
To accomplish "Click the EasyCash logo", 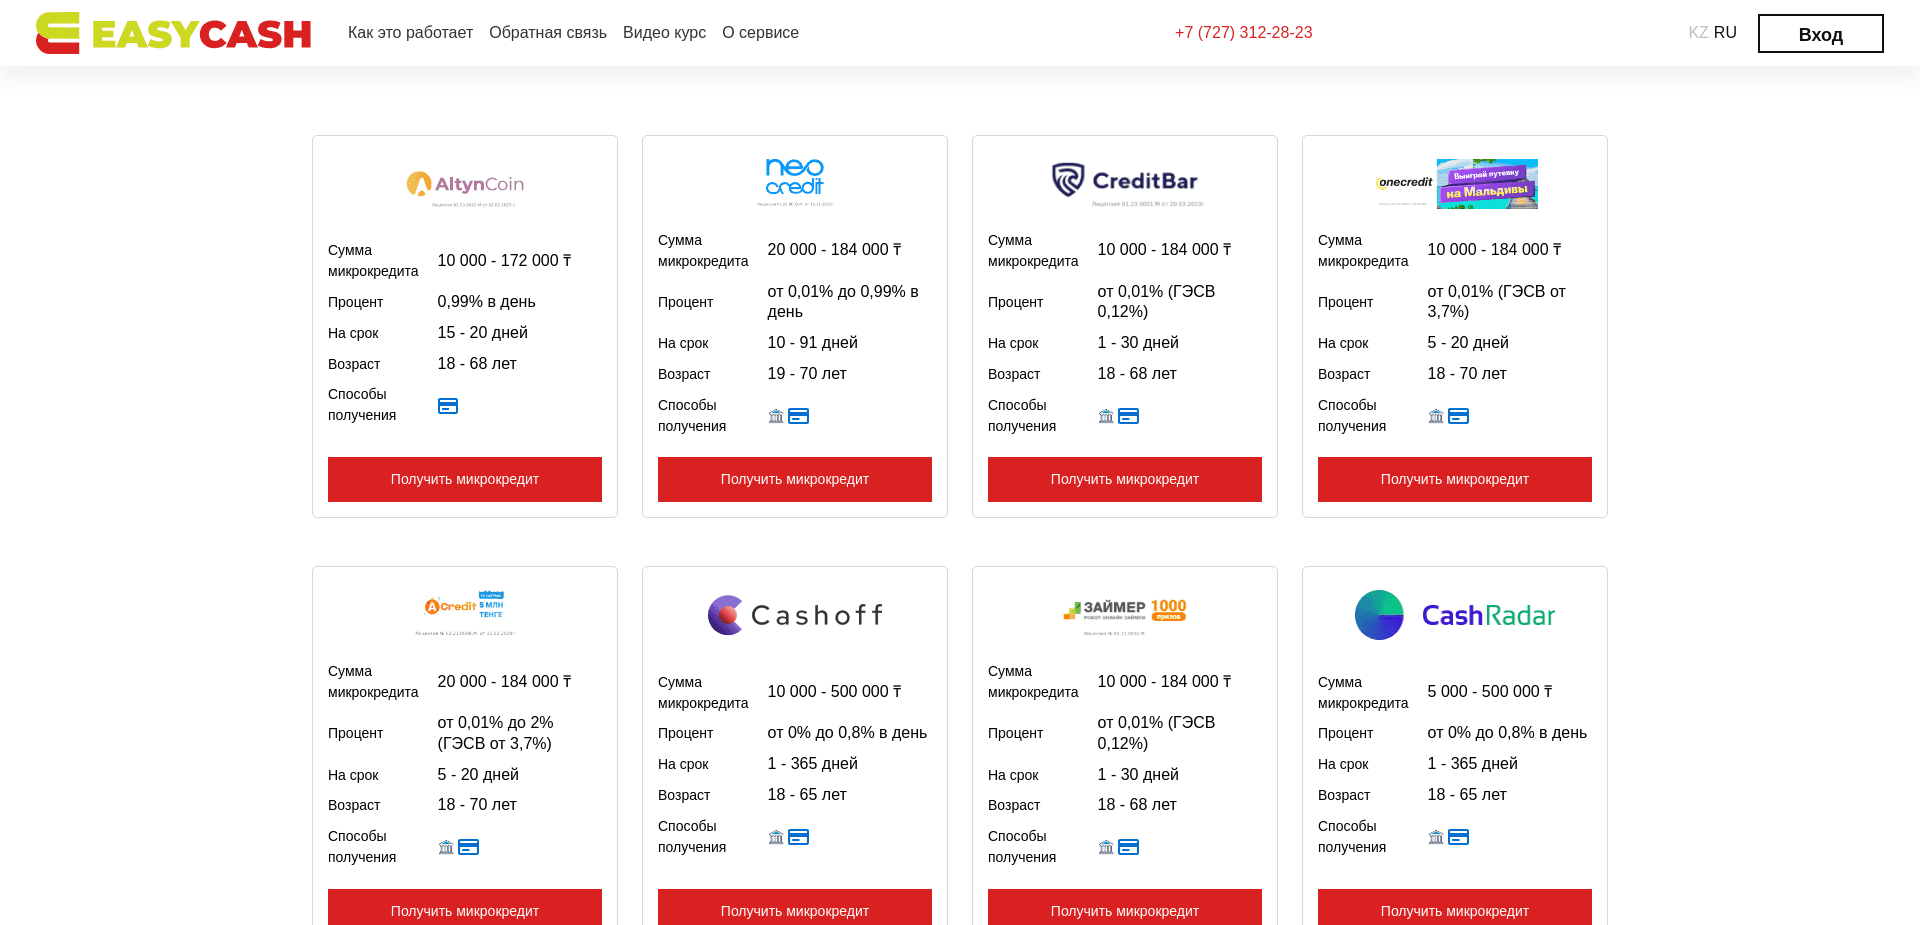I will (x=173, y=32).
